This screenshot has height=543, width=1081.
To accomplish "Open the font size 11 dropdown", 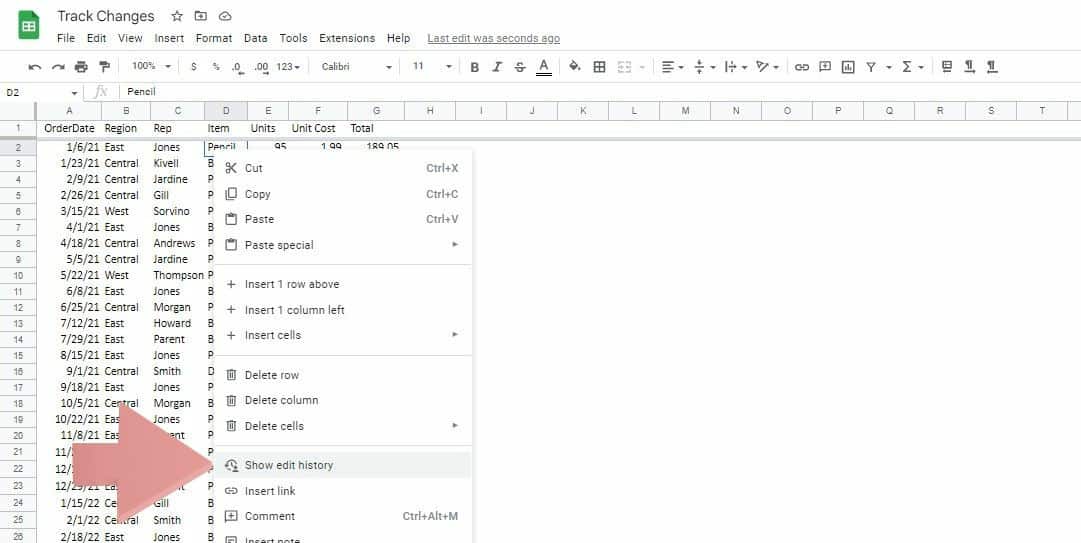I will pyautogui.click(x=432, y=67).
